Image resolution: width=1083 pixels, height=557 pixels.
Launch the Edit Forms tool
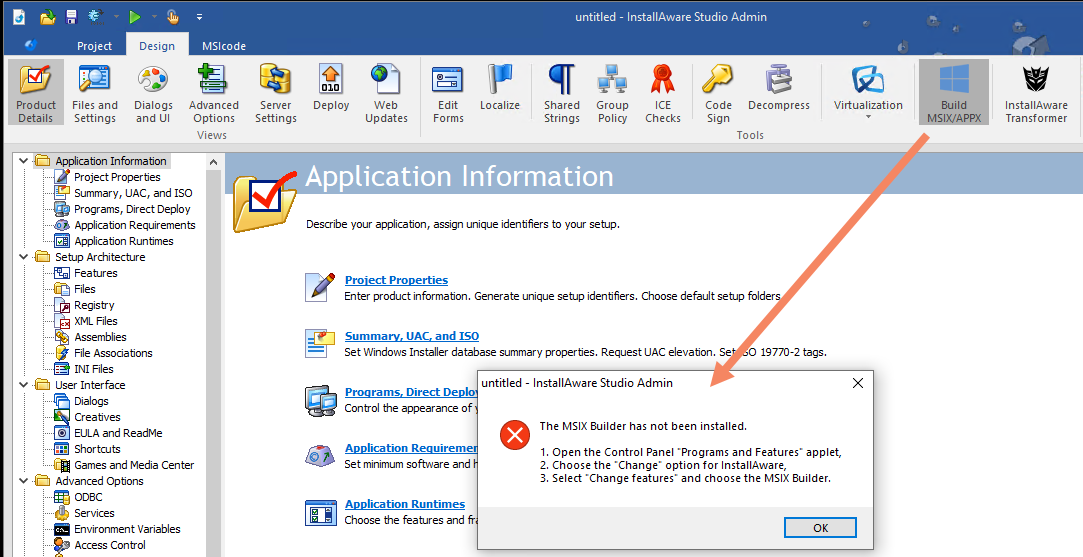448,93
